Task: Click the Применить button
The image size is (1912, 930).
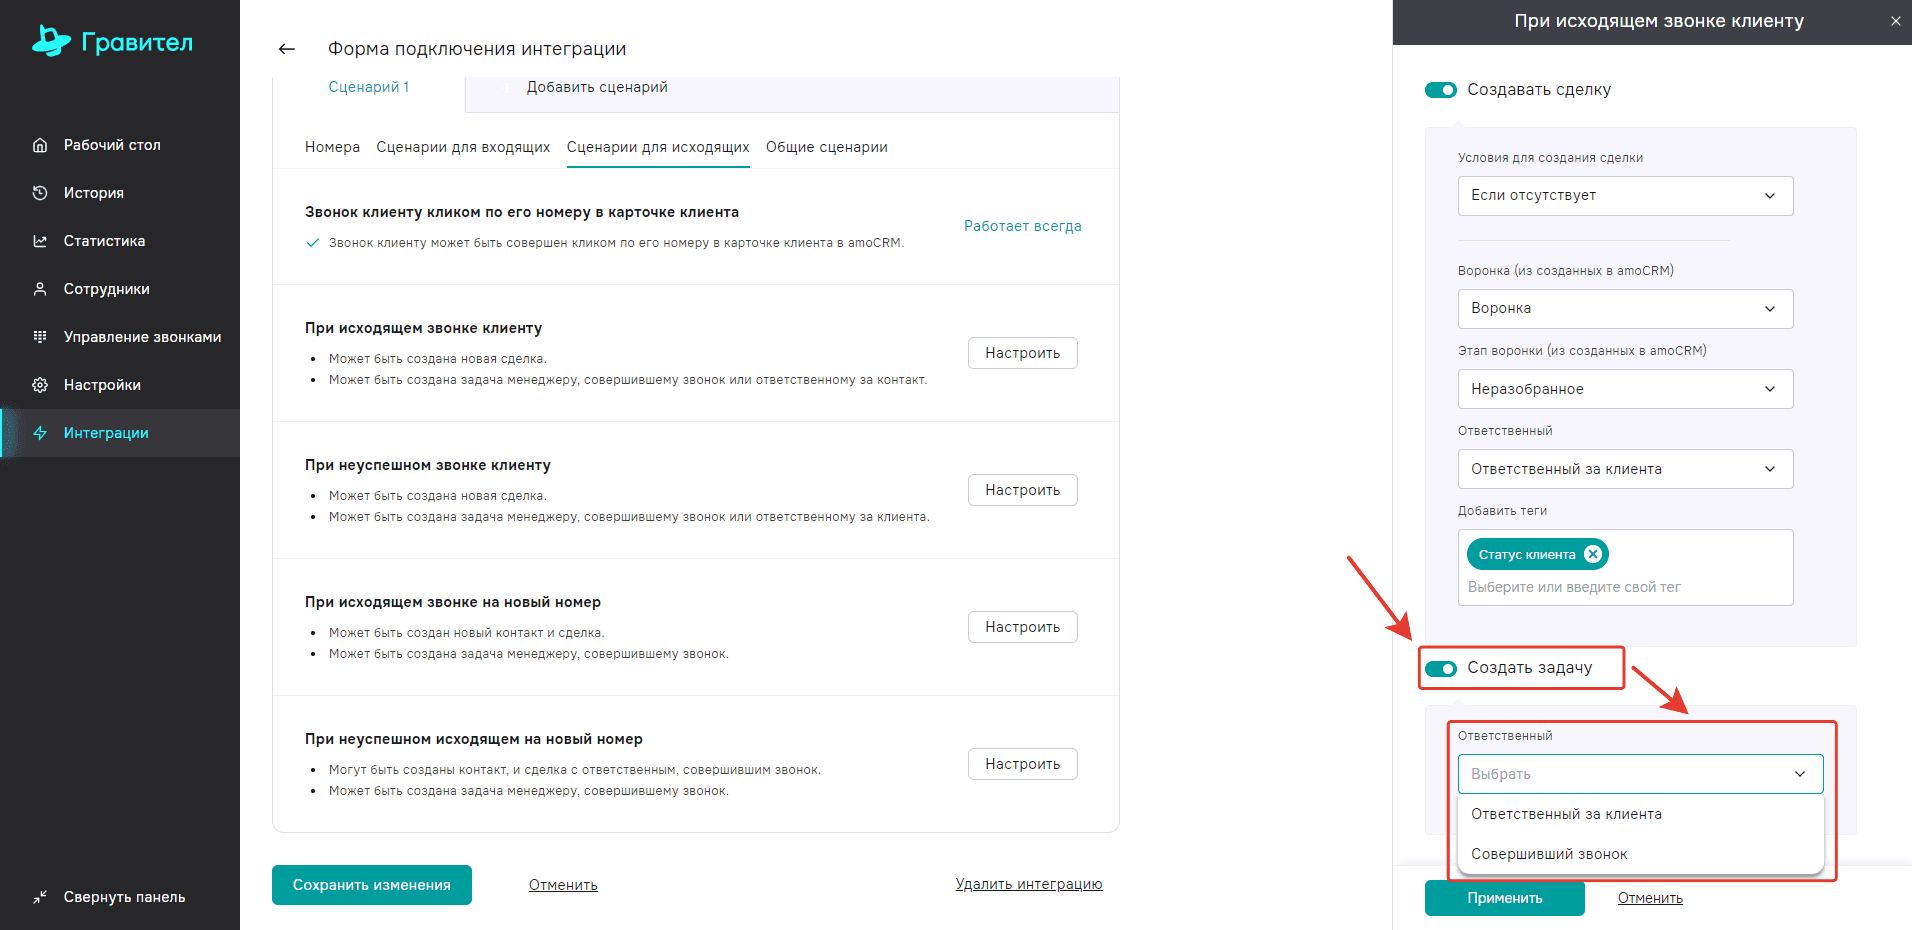Action: (1504, 898)
